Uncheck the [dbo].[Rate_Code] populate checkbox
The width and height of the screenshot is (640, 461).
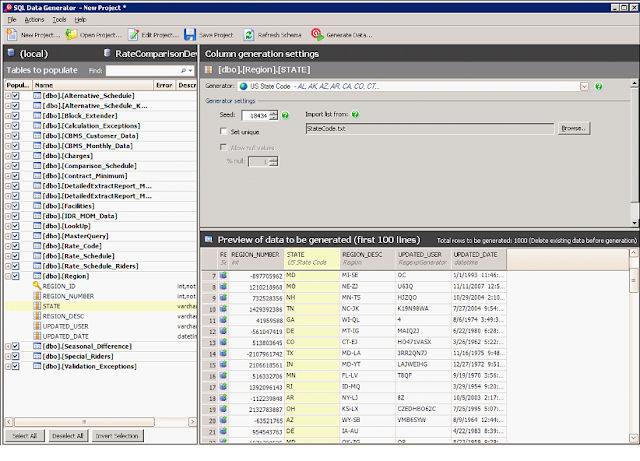click(15, 246)
